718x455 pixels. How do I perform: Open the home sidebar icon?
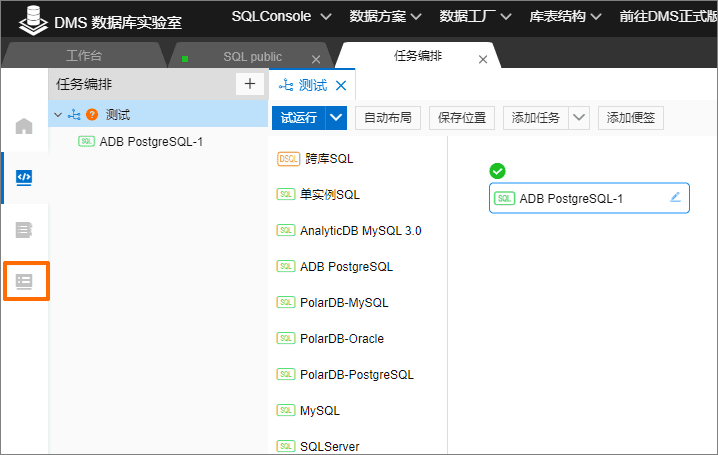(x=24, y=126)
